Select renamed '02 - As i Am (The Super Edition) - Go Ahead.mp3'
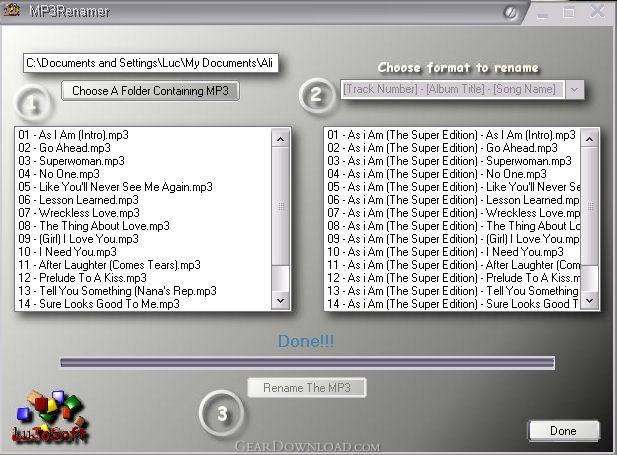617x455 pixels. [453, 148]
